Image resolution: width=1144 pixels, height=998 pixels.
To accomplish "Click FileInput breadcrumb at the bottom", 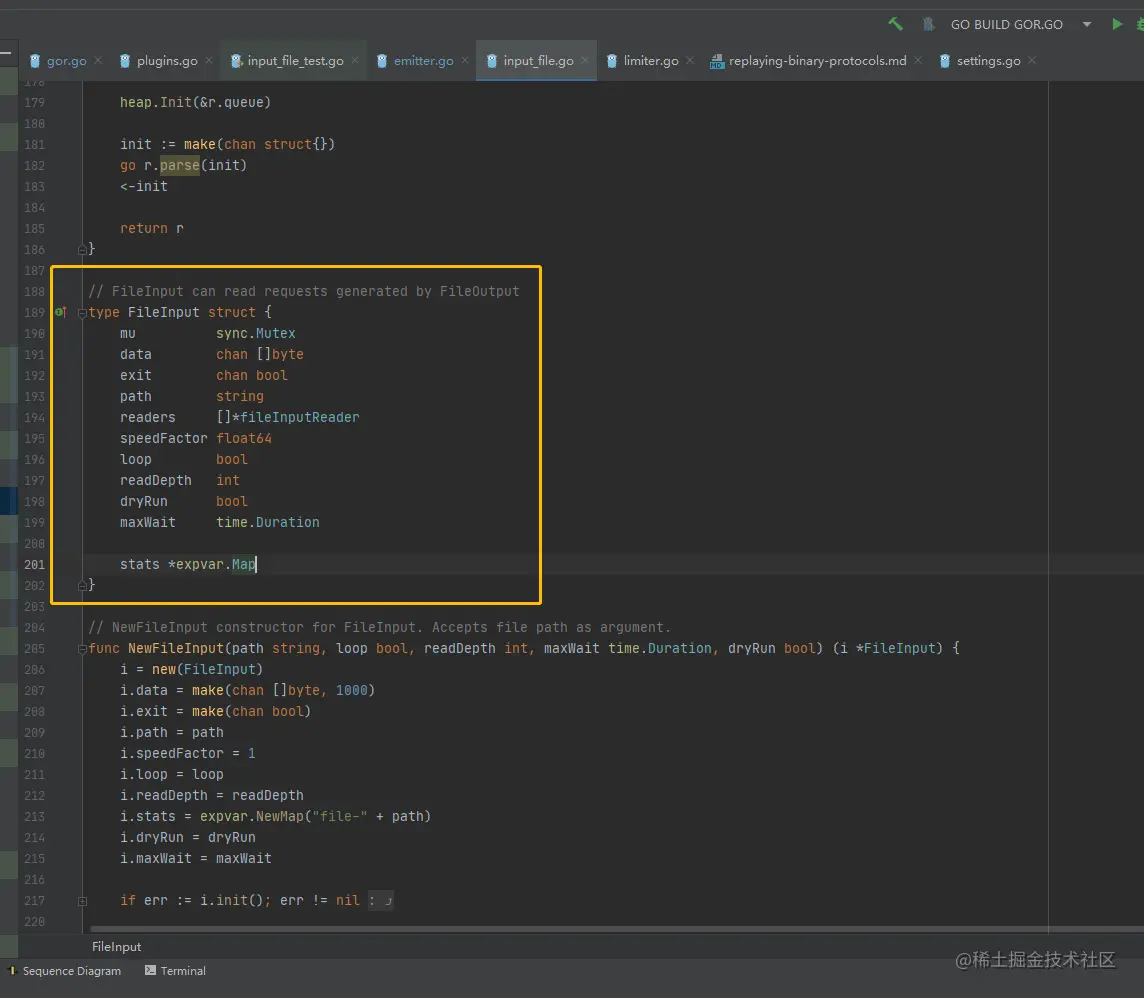I will coord(117,947).
